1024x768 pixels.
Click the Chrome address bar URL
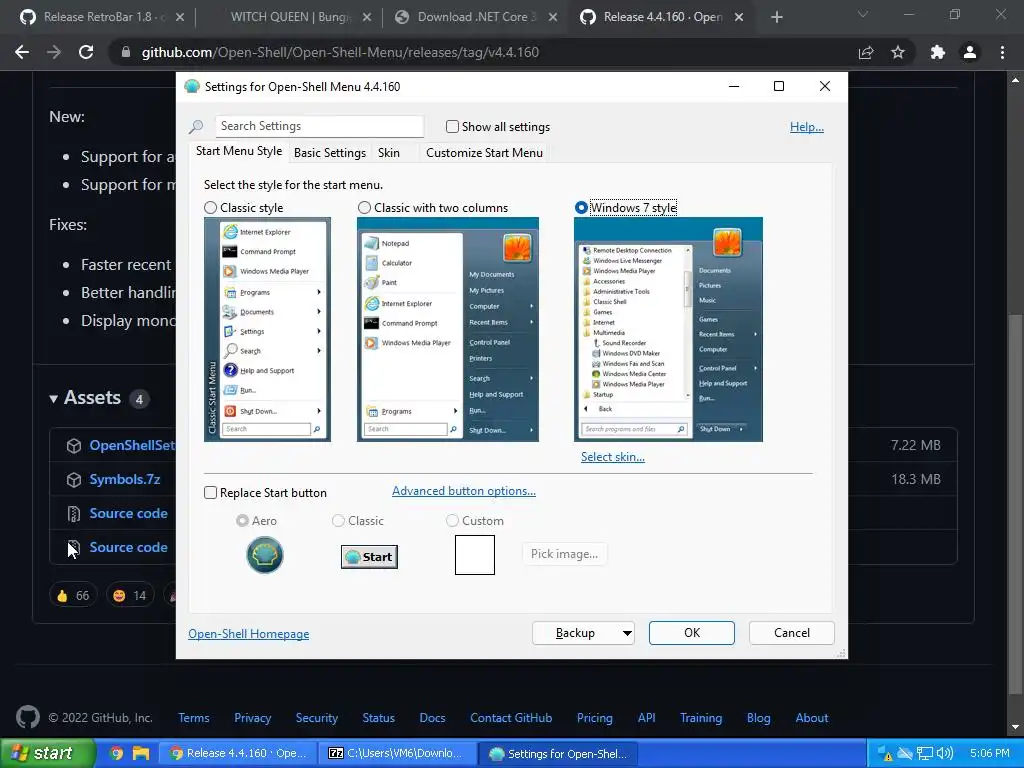(340, 52)
